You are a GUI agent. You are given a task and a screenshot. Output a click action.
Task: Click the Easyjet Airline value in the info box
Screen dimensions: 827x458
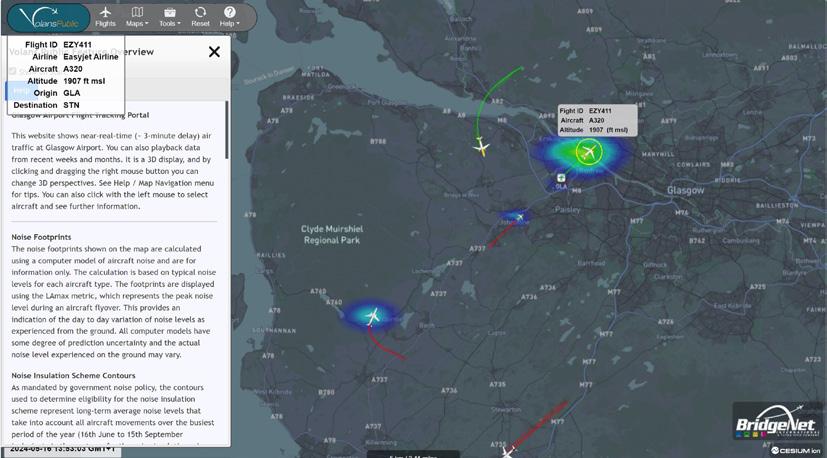(x=91, y=57)
